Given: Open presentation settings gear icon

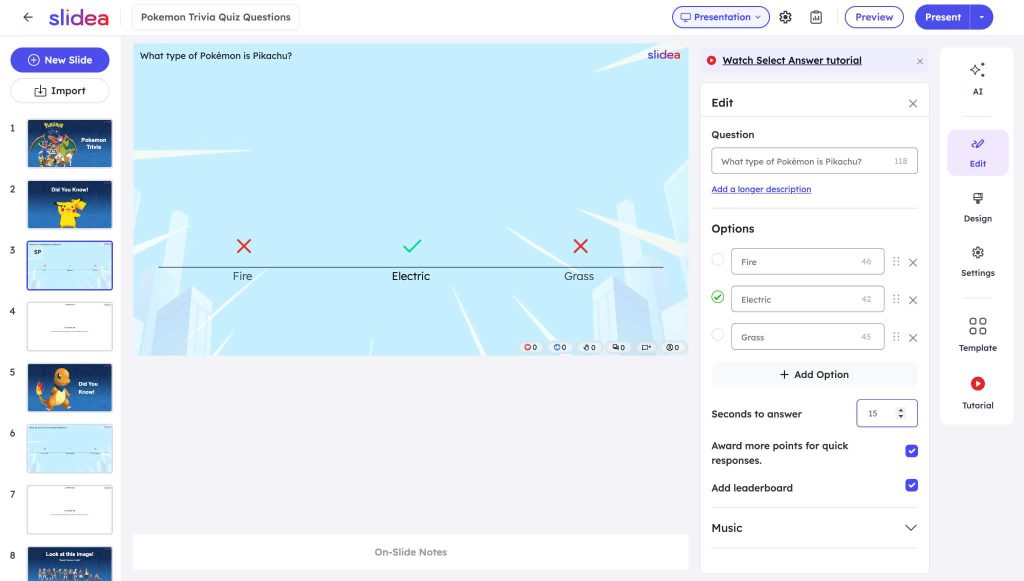Looking at the screenshot, I should coord(785,17).
